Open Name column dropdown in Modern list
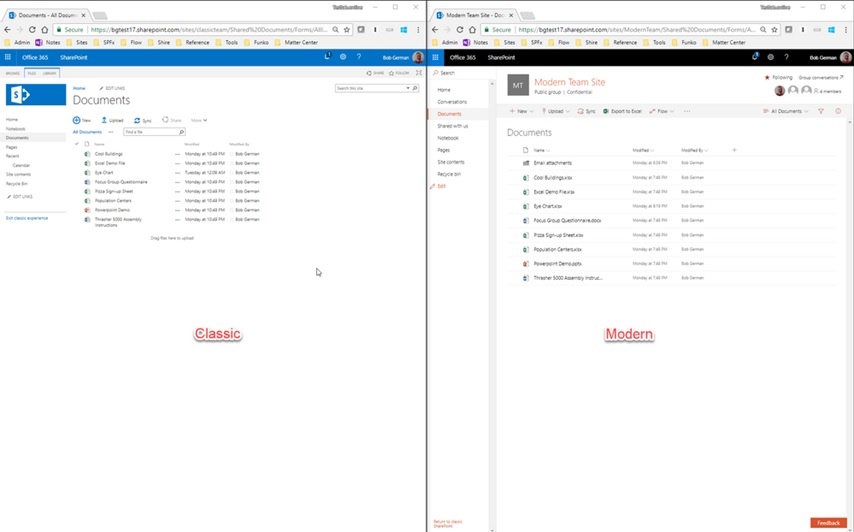Viewport: 854px width, 532px height. 542,150
